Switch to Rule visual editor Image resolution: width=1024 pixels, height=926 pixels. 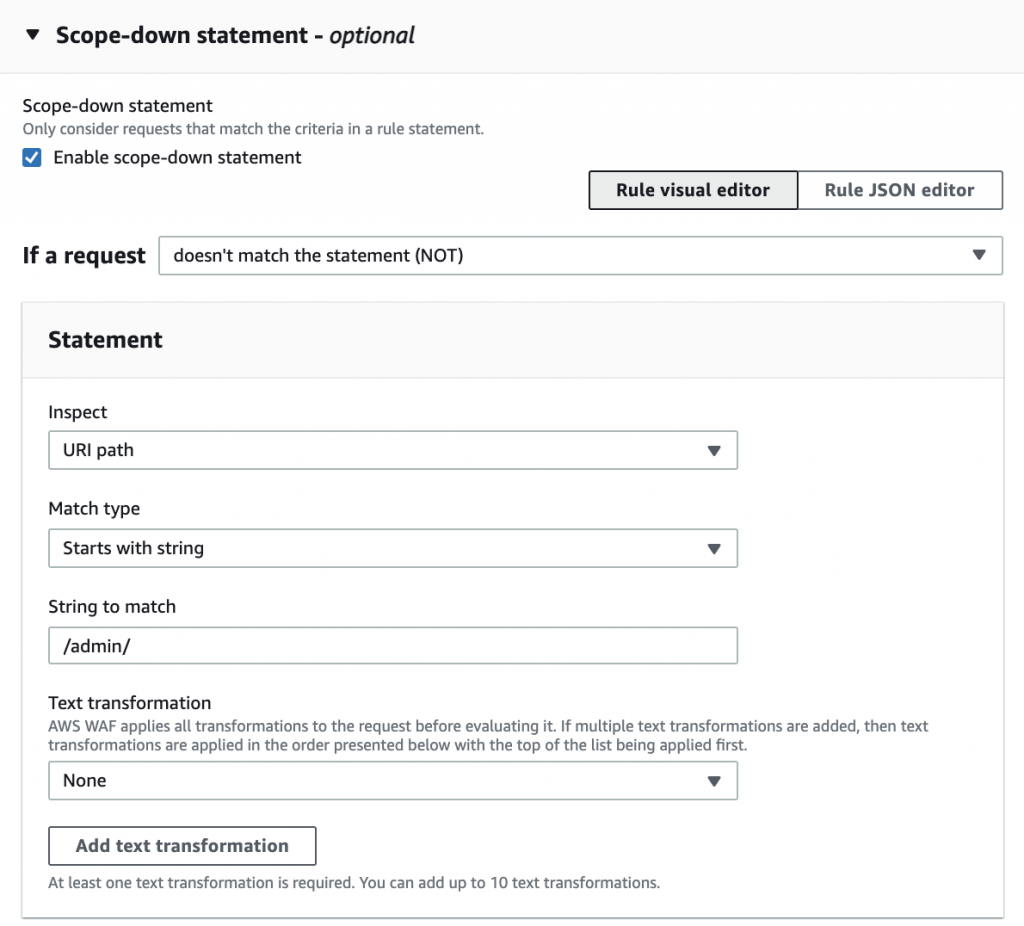(693, 190)
